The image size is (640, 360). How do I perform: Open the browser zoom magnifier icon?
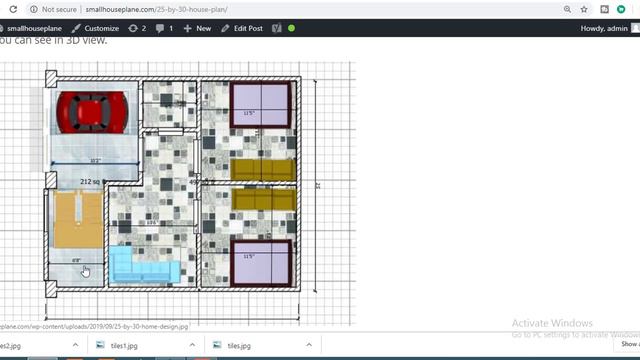[x=567, y=9]
